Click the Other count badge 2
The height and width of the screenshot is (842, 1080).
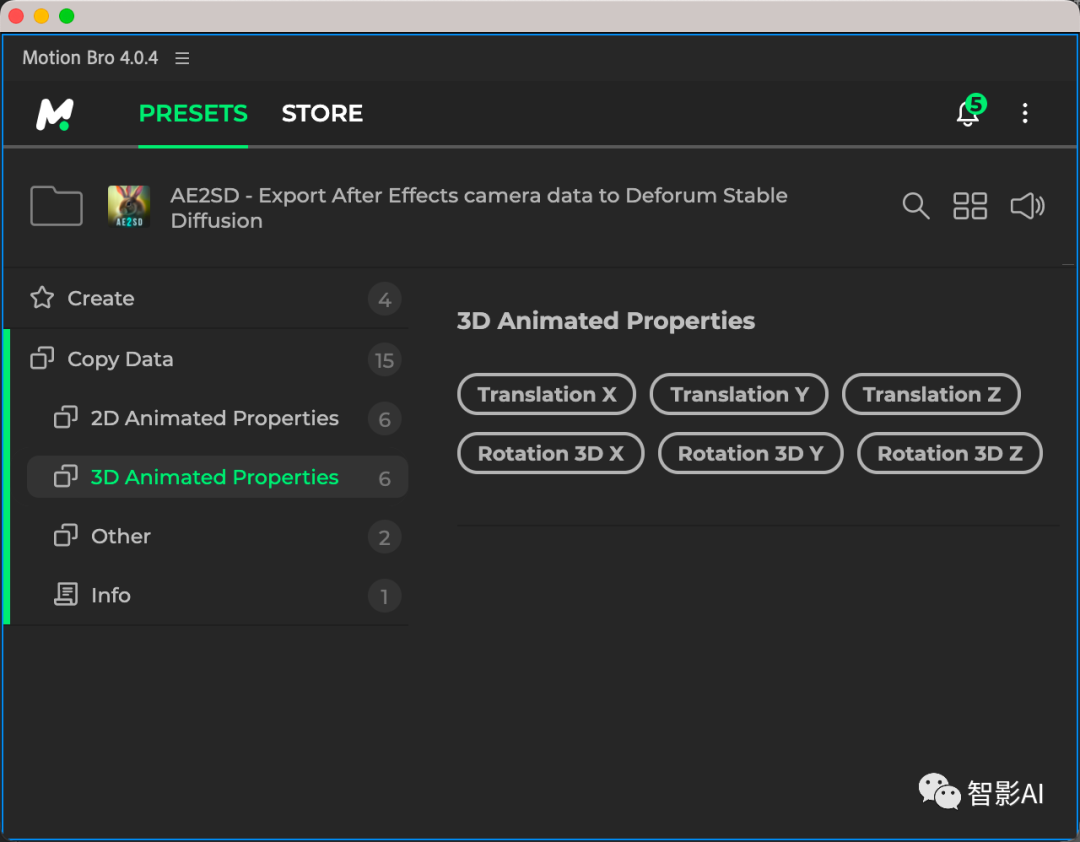(x=384, y=537)
